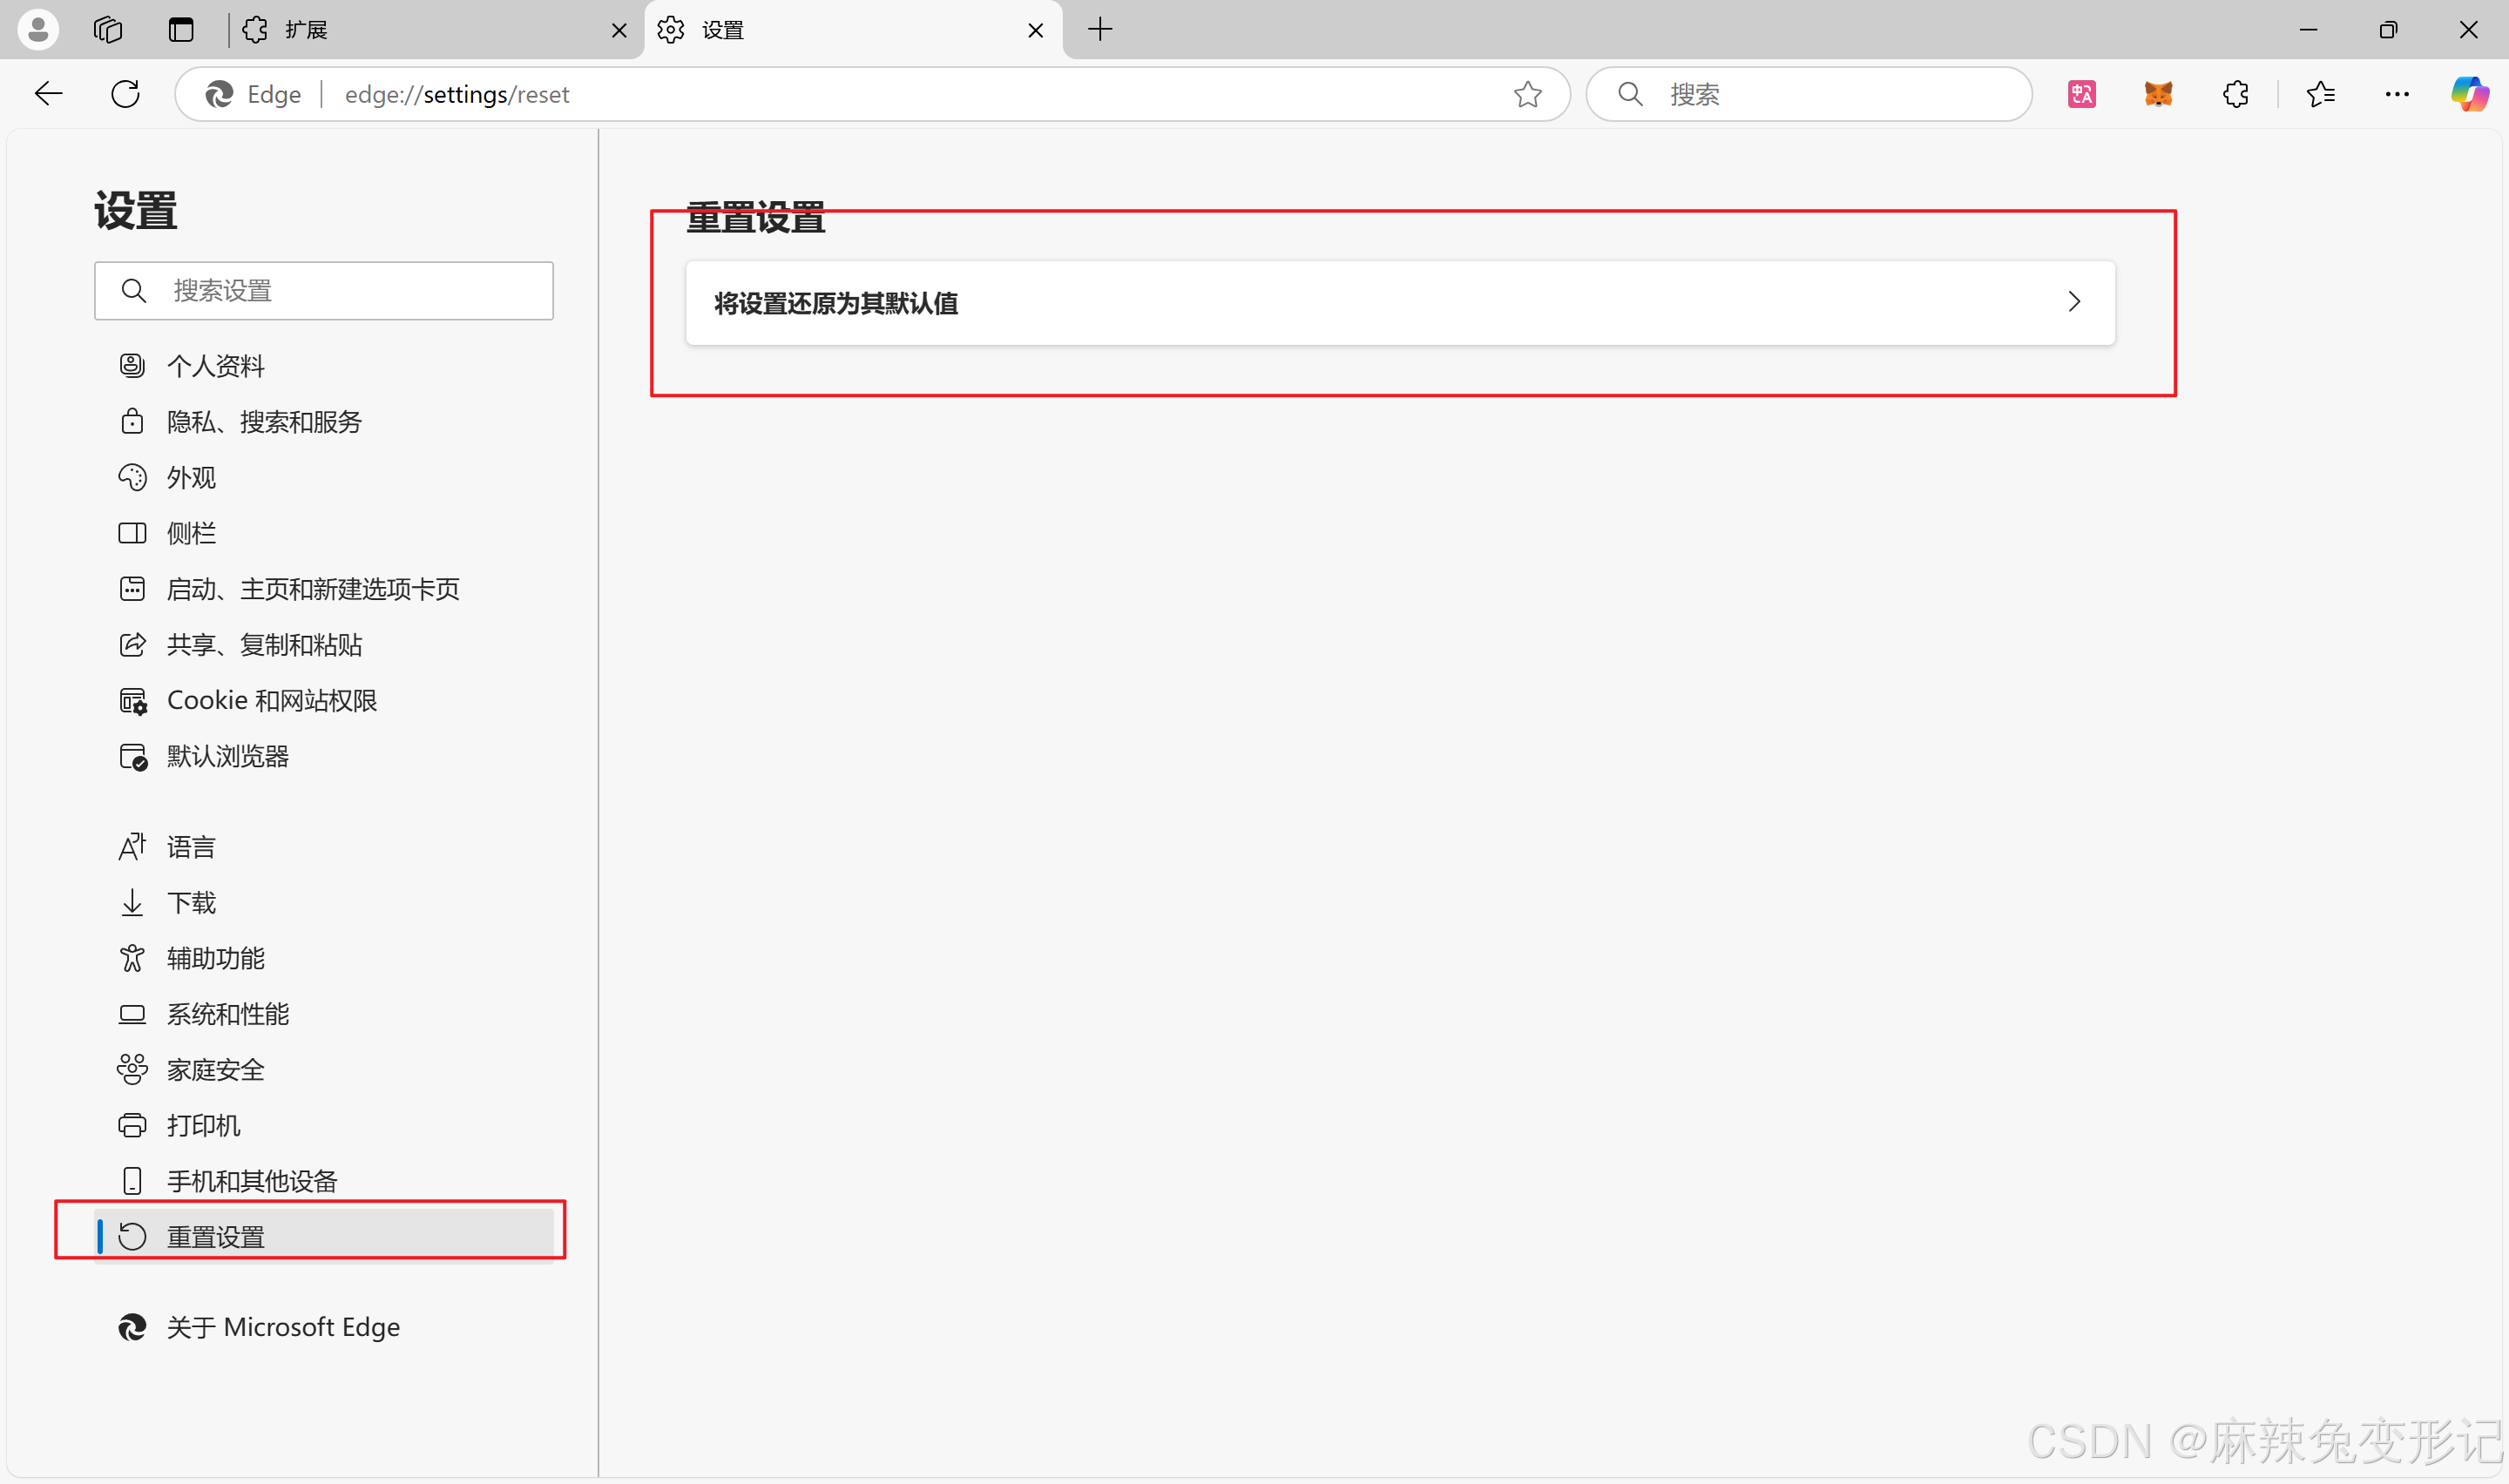Image resolution: width=2509 pixels, height=1484 pixels.
Task: Open the translate extension icon
Action: (x=2081, y=94)
